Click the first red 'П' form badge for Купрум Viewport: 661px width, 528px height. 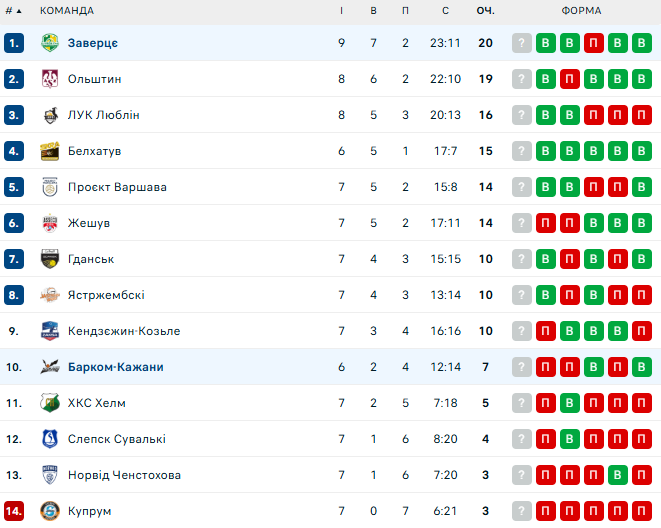(546, 511)
